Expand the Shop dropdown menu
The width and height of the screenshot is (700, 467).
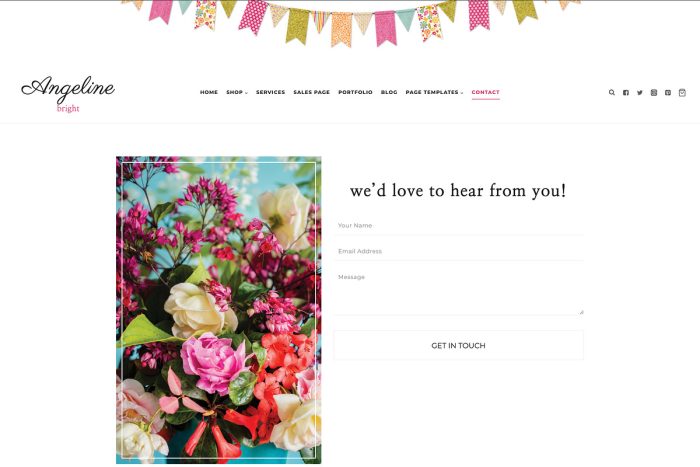(237, 92)
